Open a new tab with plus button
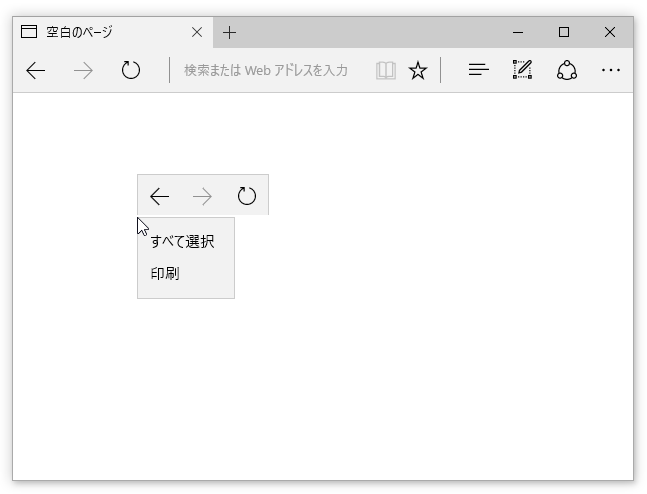Viewport: 647px width, 494px height. tap(229, 32)
